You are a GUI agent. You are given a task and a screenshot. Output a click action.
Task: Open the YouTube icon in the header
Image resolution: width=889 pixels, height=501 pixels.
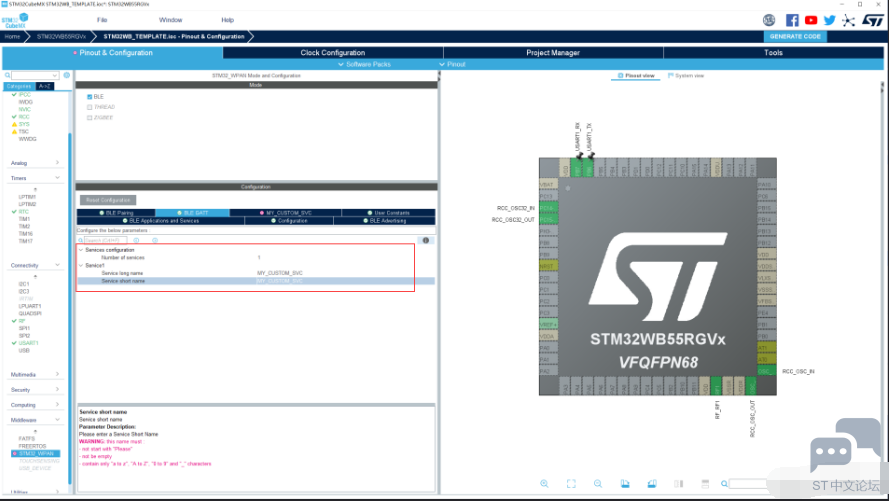811,20
